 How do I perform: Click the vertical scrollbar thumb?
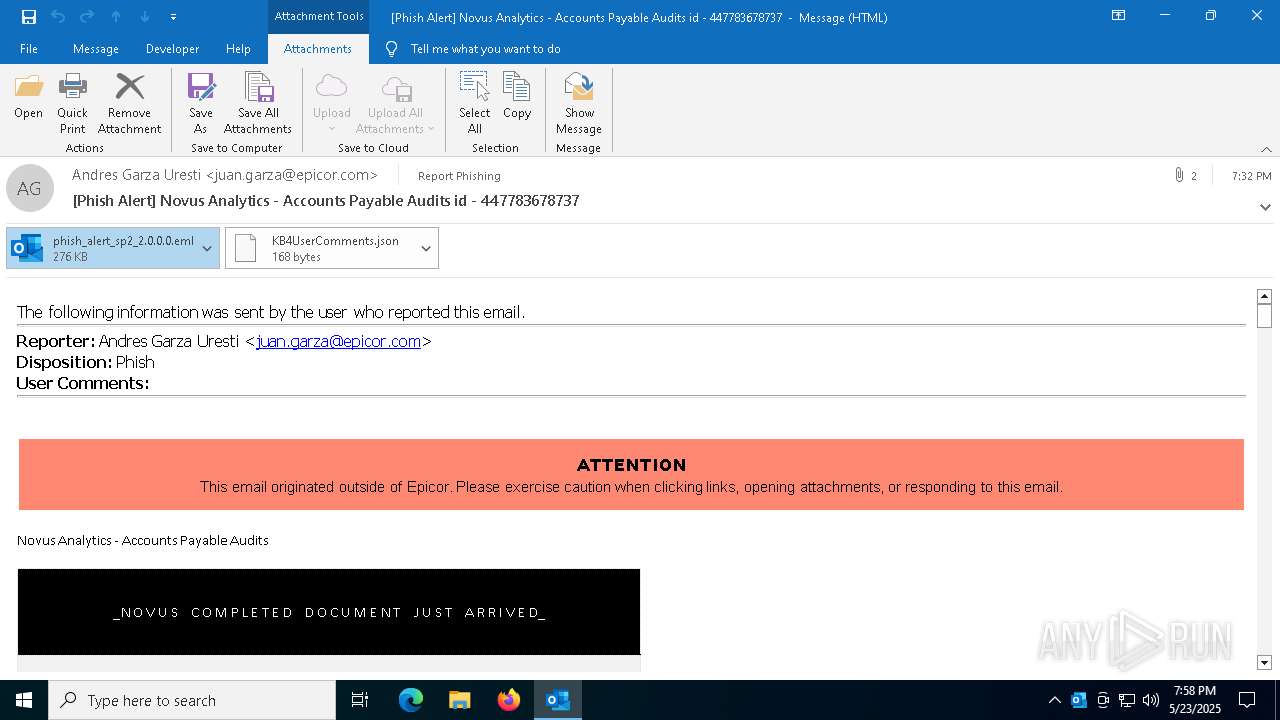(1264, 316)
